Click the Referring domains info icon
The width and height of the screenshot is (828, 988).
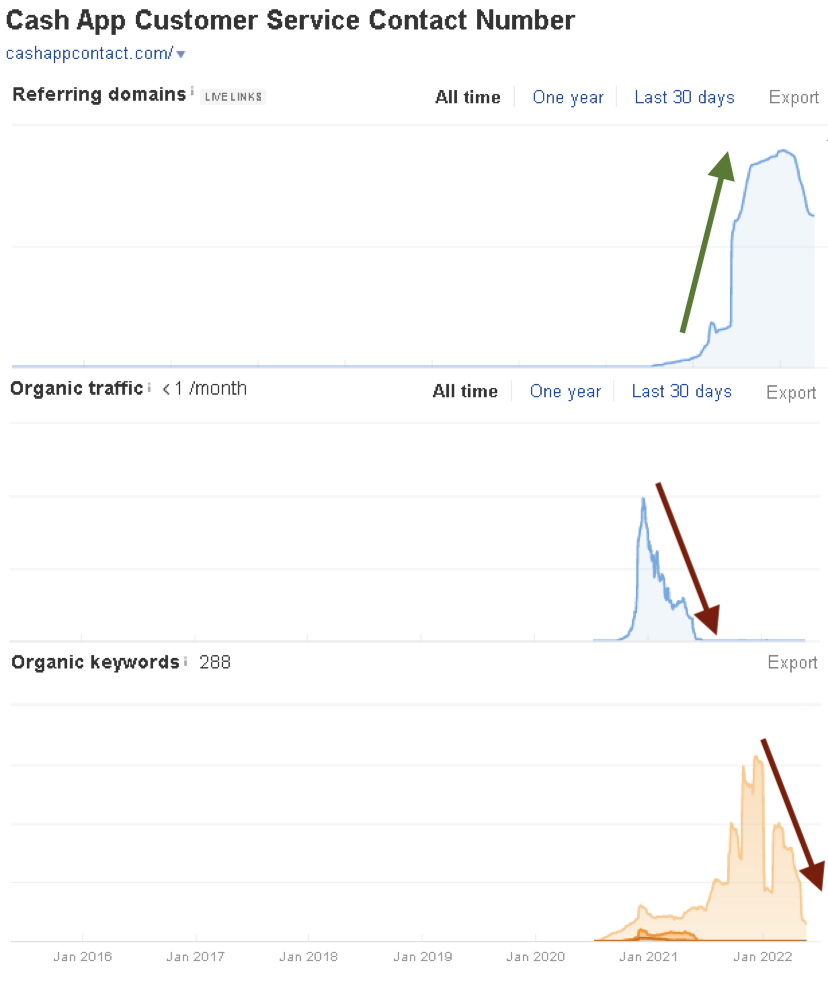[192, 91]
